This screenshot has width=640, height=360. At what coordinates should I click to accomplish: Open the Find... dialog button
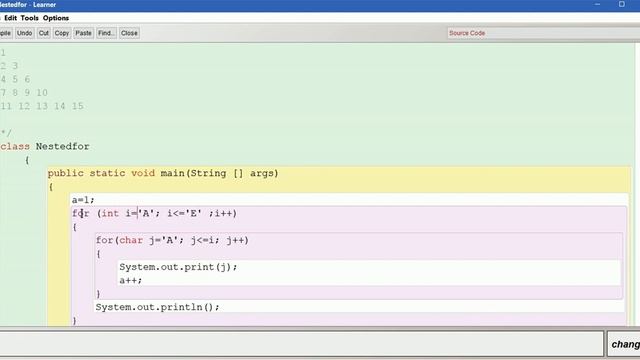(106, 33)
